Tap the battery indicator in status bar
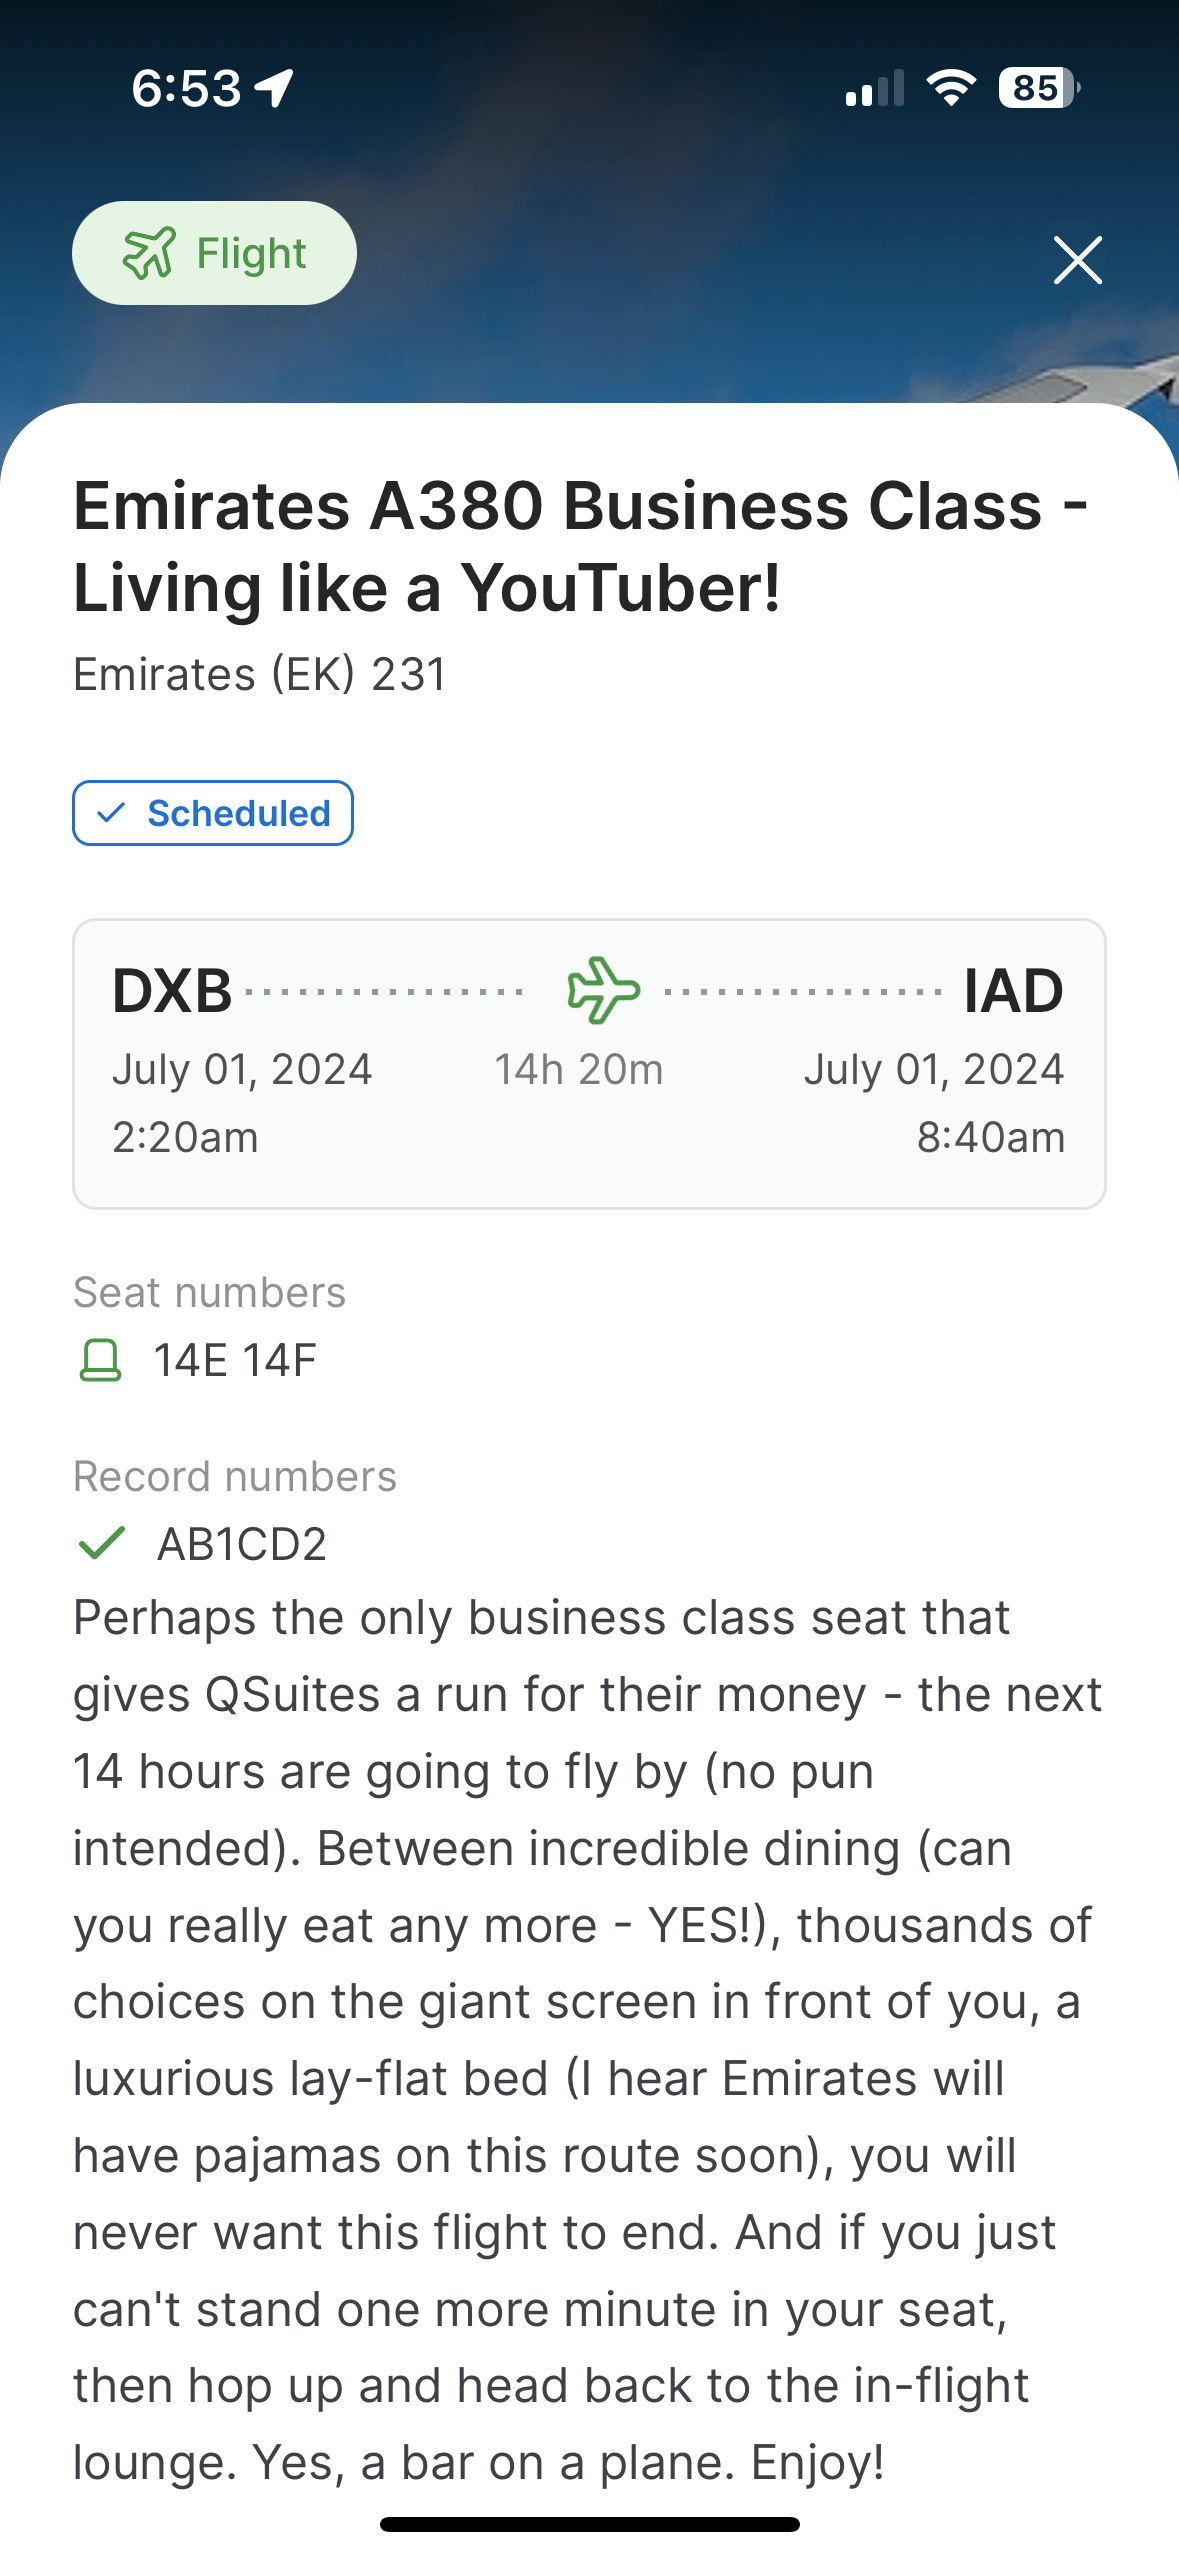 (1038, 88)
